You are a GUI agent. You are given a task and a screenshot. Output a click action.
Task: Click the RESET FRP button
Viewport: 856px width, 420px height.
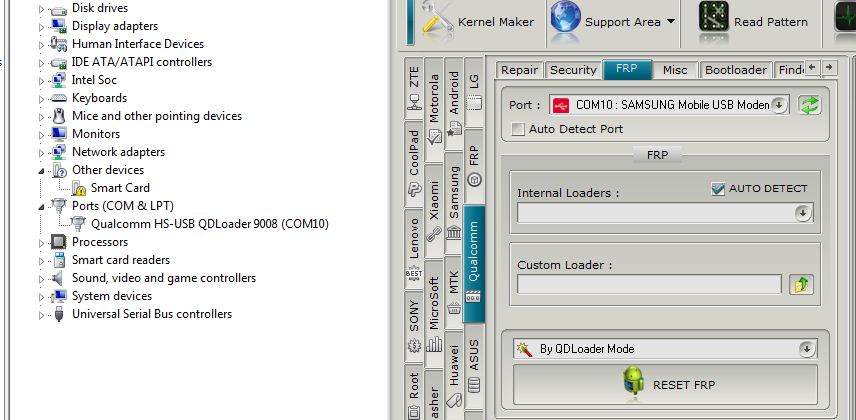point(665,384)
